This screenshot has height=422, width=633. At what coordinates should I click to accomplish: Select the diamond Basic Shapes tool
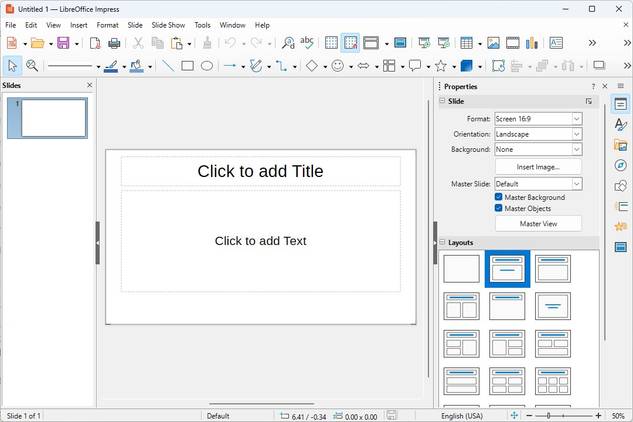(x=312, y=65)
